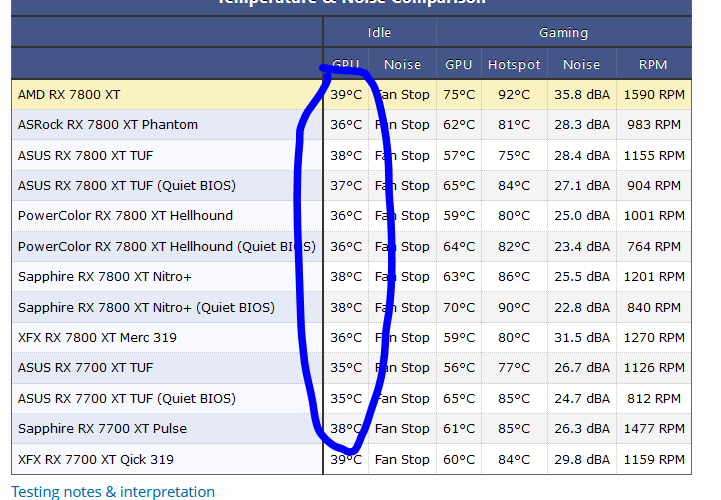
Task: Click the RPM column header
Action: point(653,64)
